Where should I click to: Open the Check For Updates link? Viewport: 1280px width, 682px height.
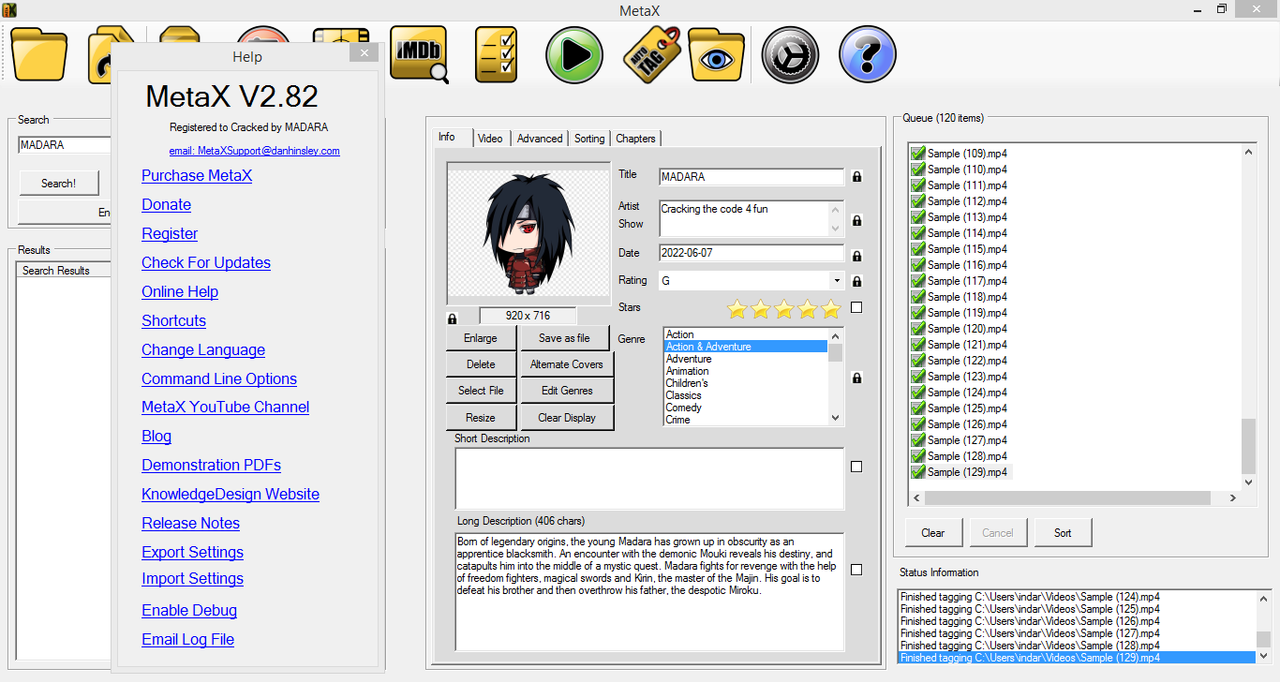(206, 263)
